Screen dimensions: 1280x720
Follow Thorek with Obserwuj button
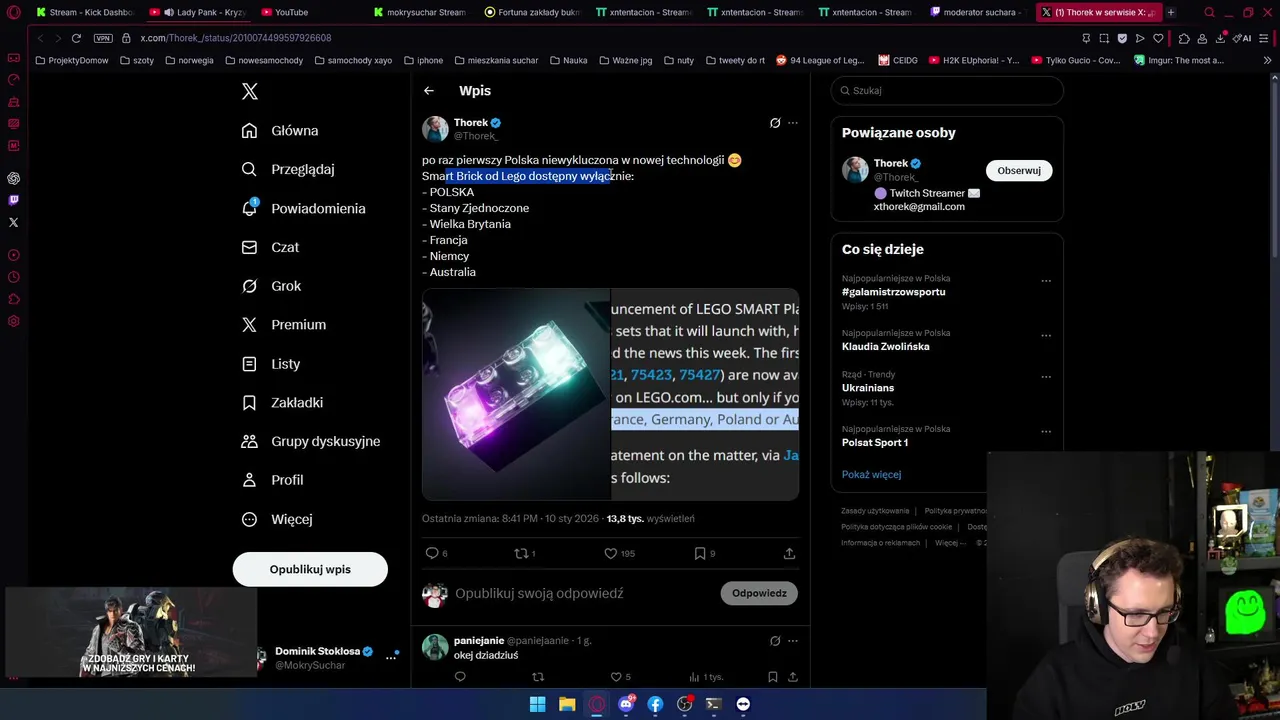1019,170
